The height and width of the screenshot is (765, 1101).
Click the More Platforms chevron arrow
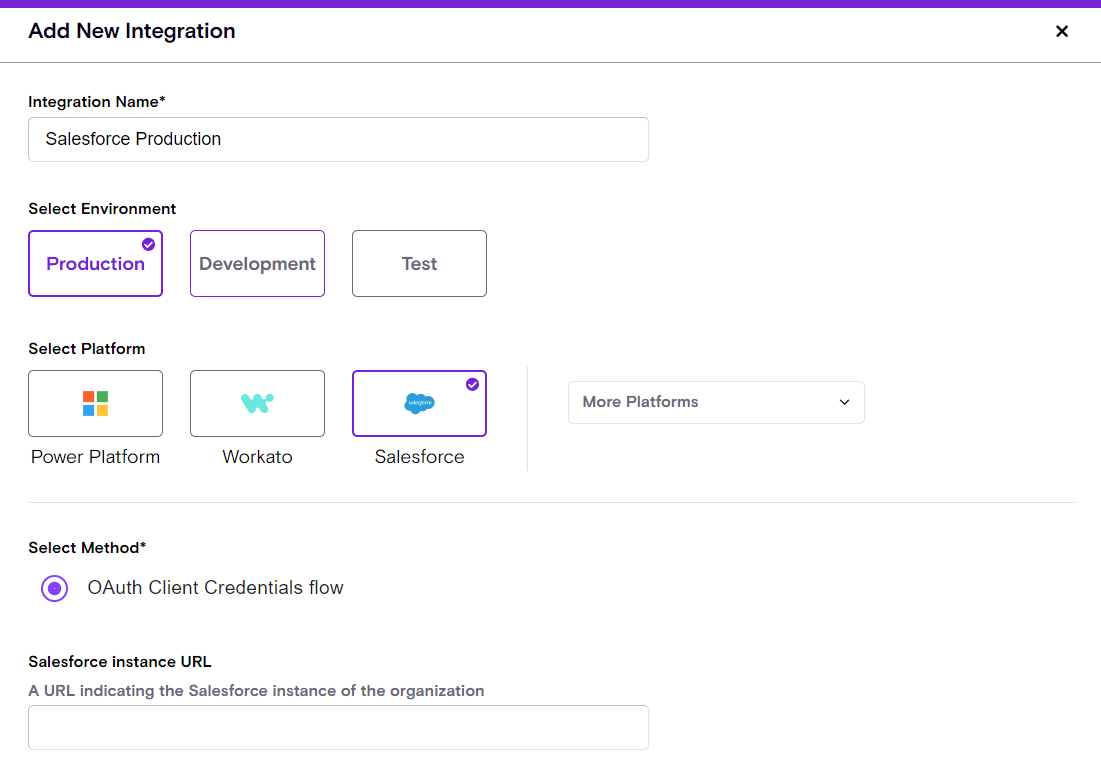(x=844, y=402)
